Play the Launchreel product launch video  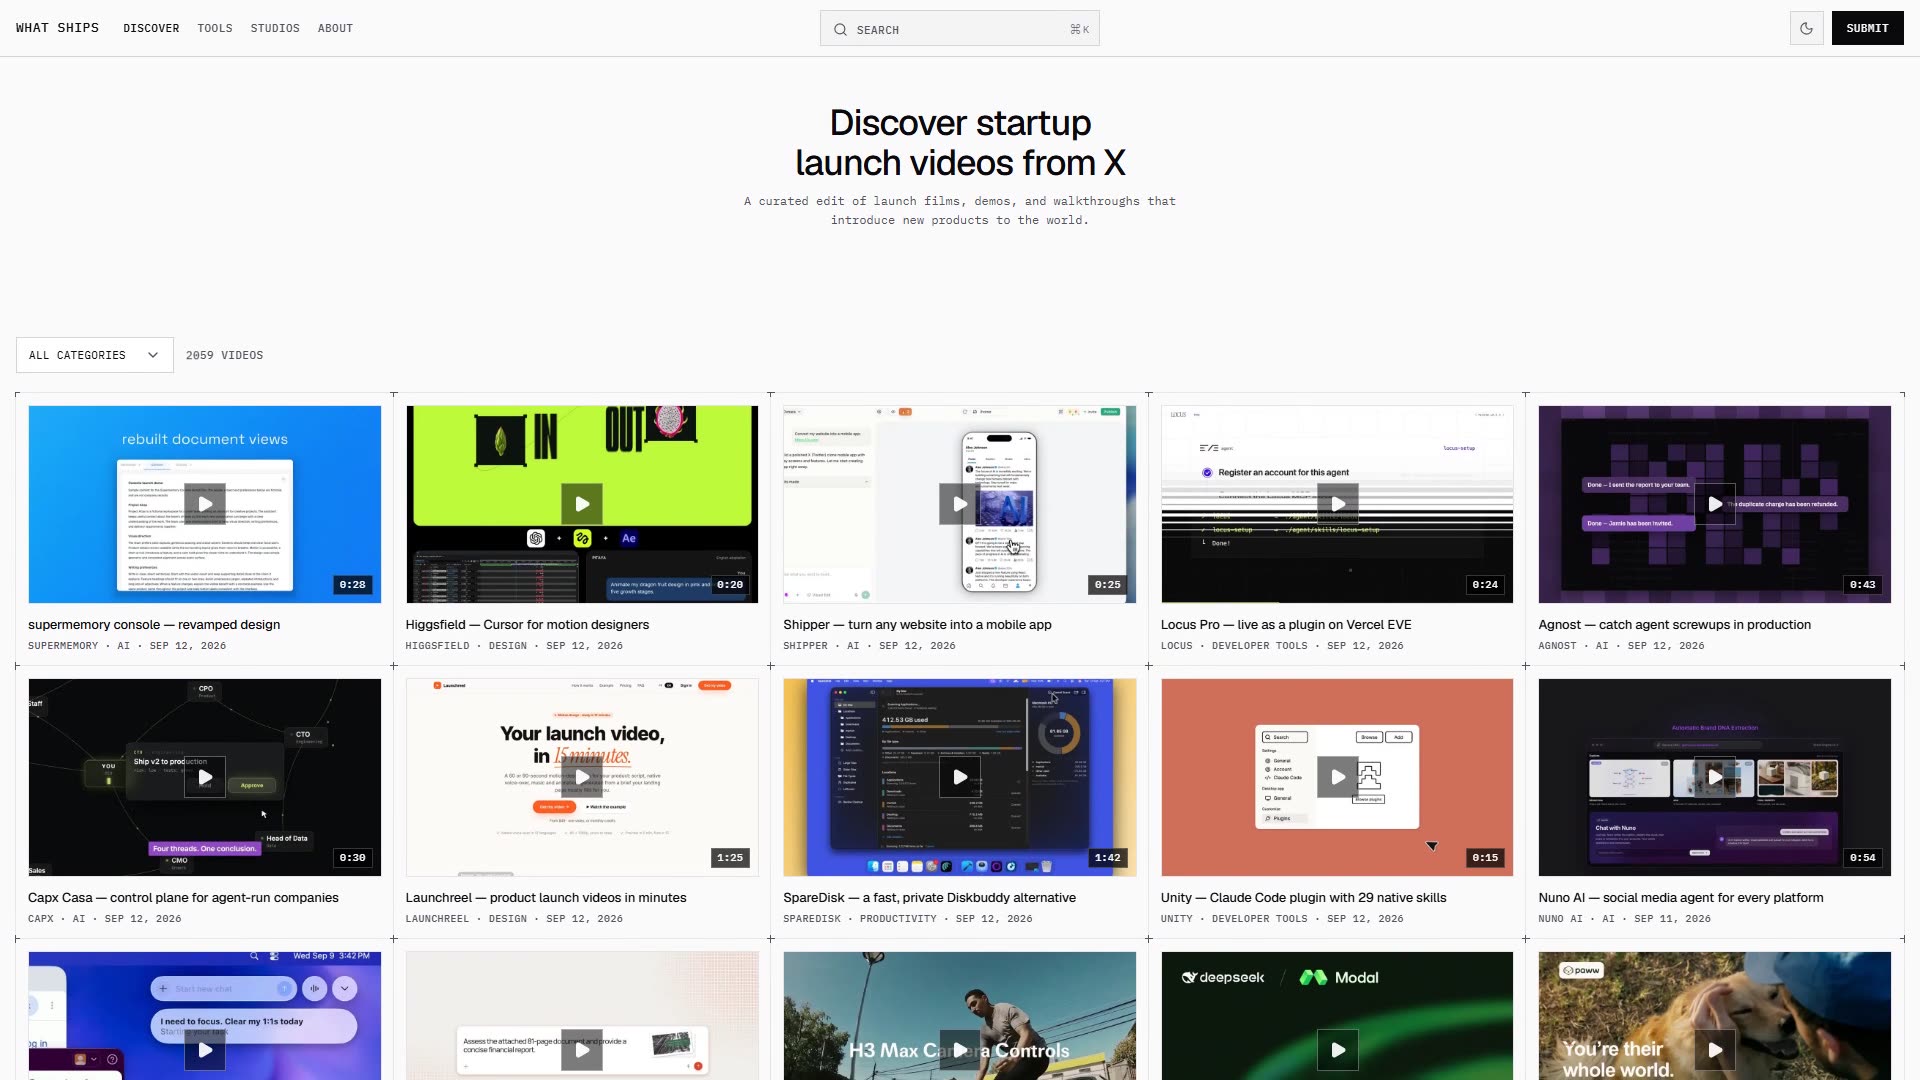(582, 777)
